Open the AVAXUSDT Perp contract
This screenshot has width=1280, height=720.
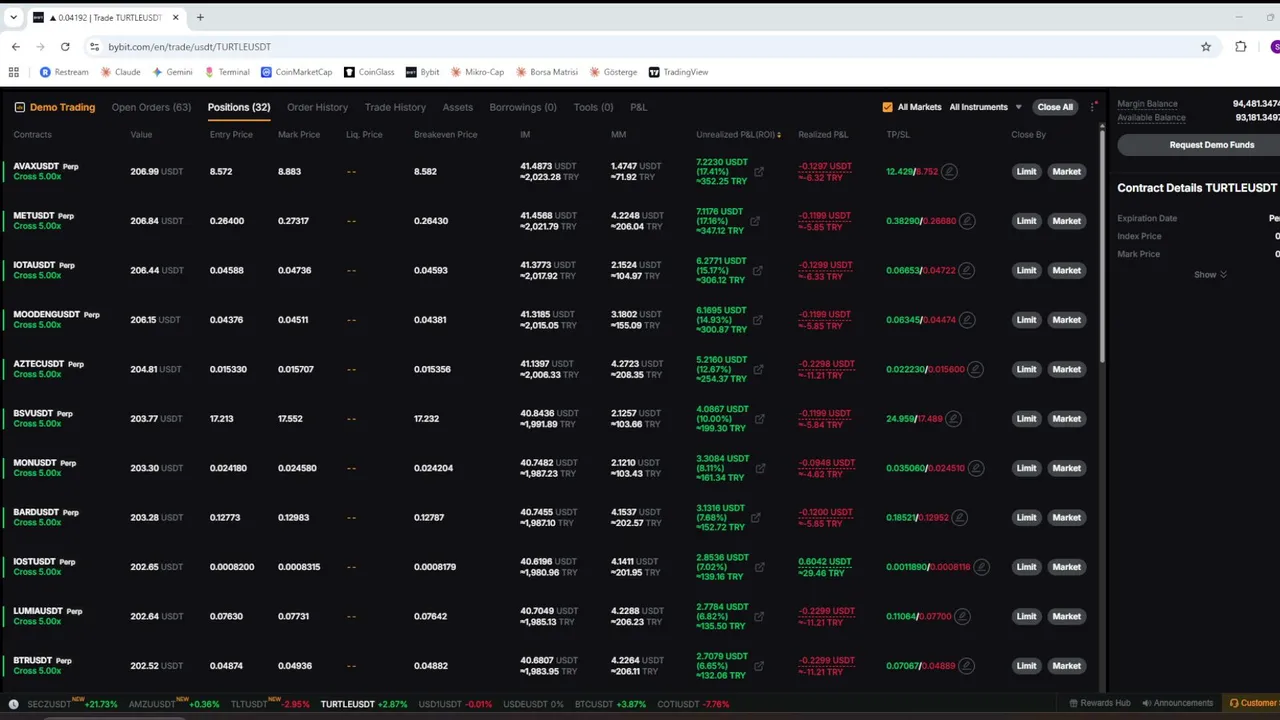46,166
